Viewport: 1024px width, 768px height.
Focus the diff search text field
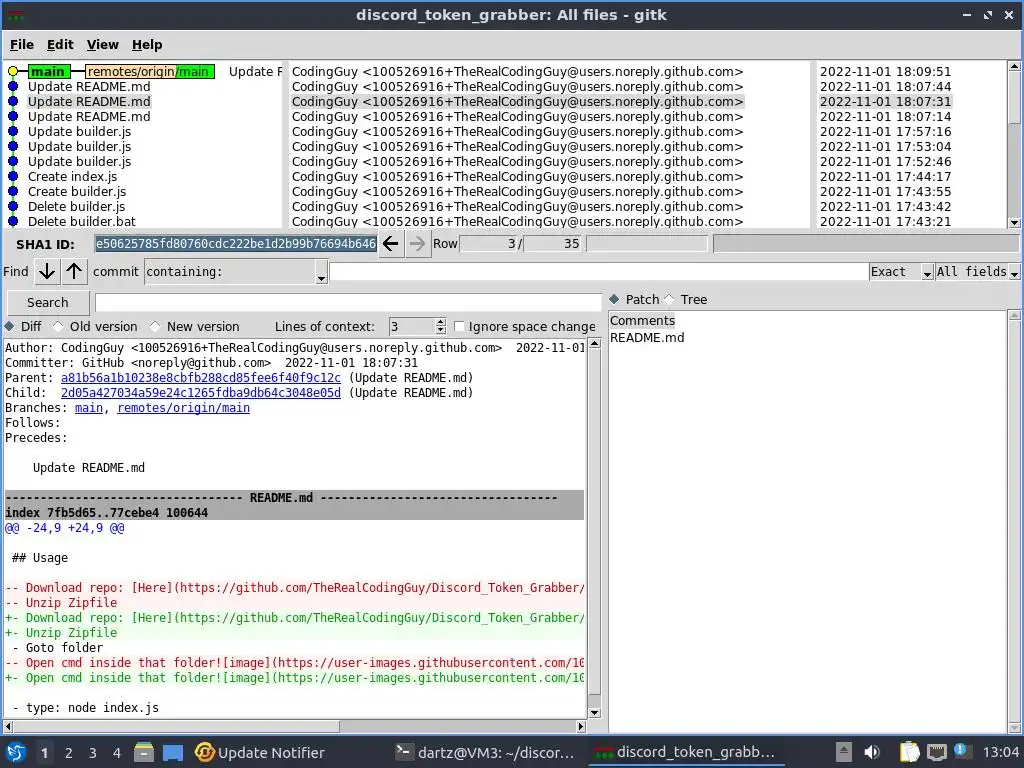348,303
